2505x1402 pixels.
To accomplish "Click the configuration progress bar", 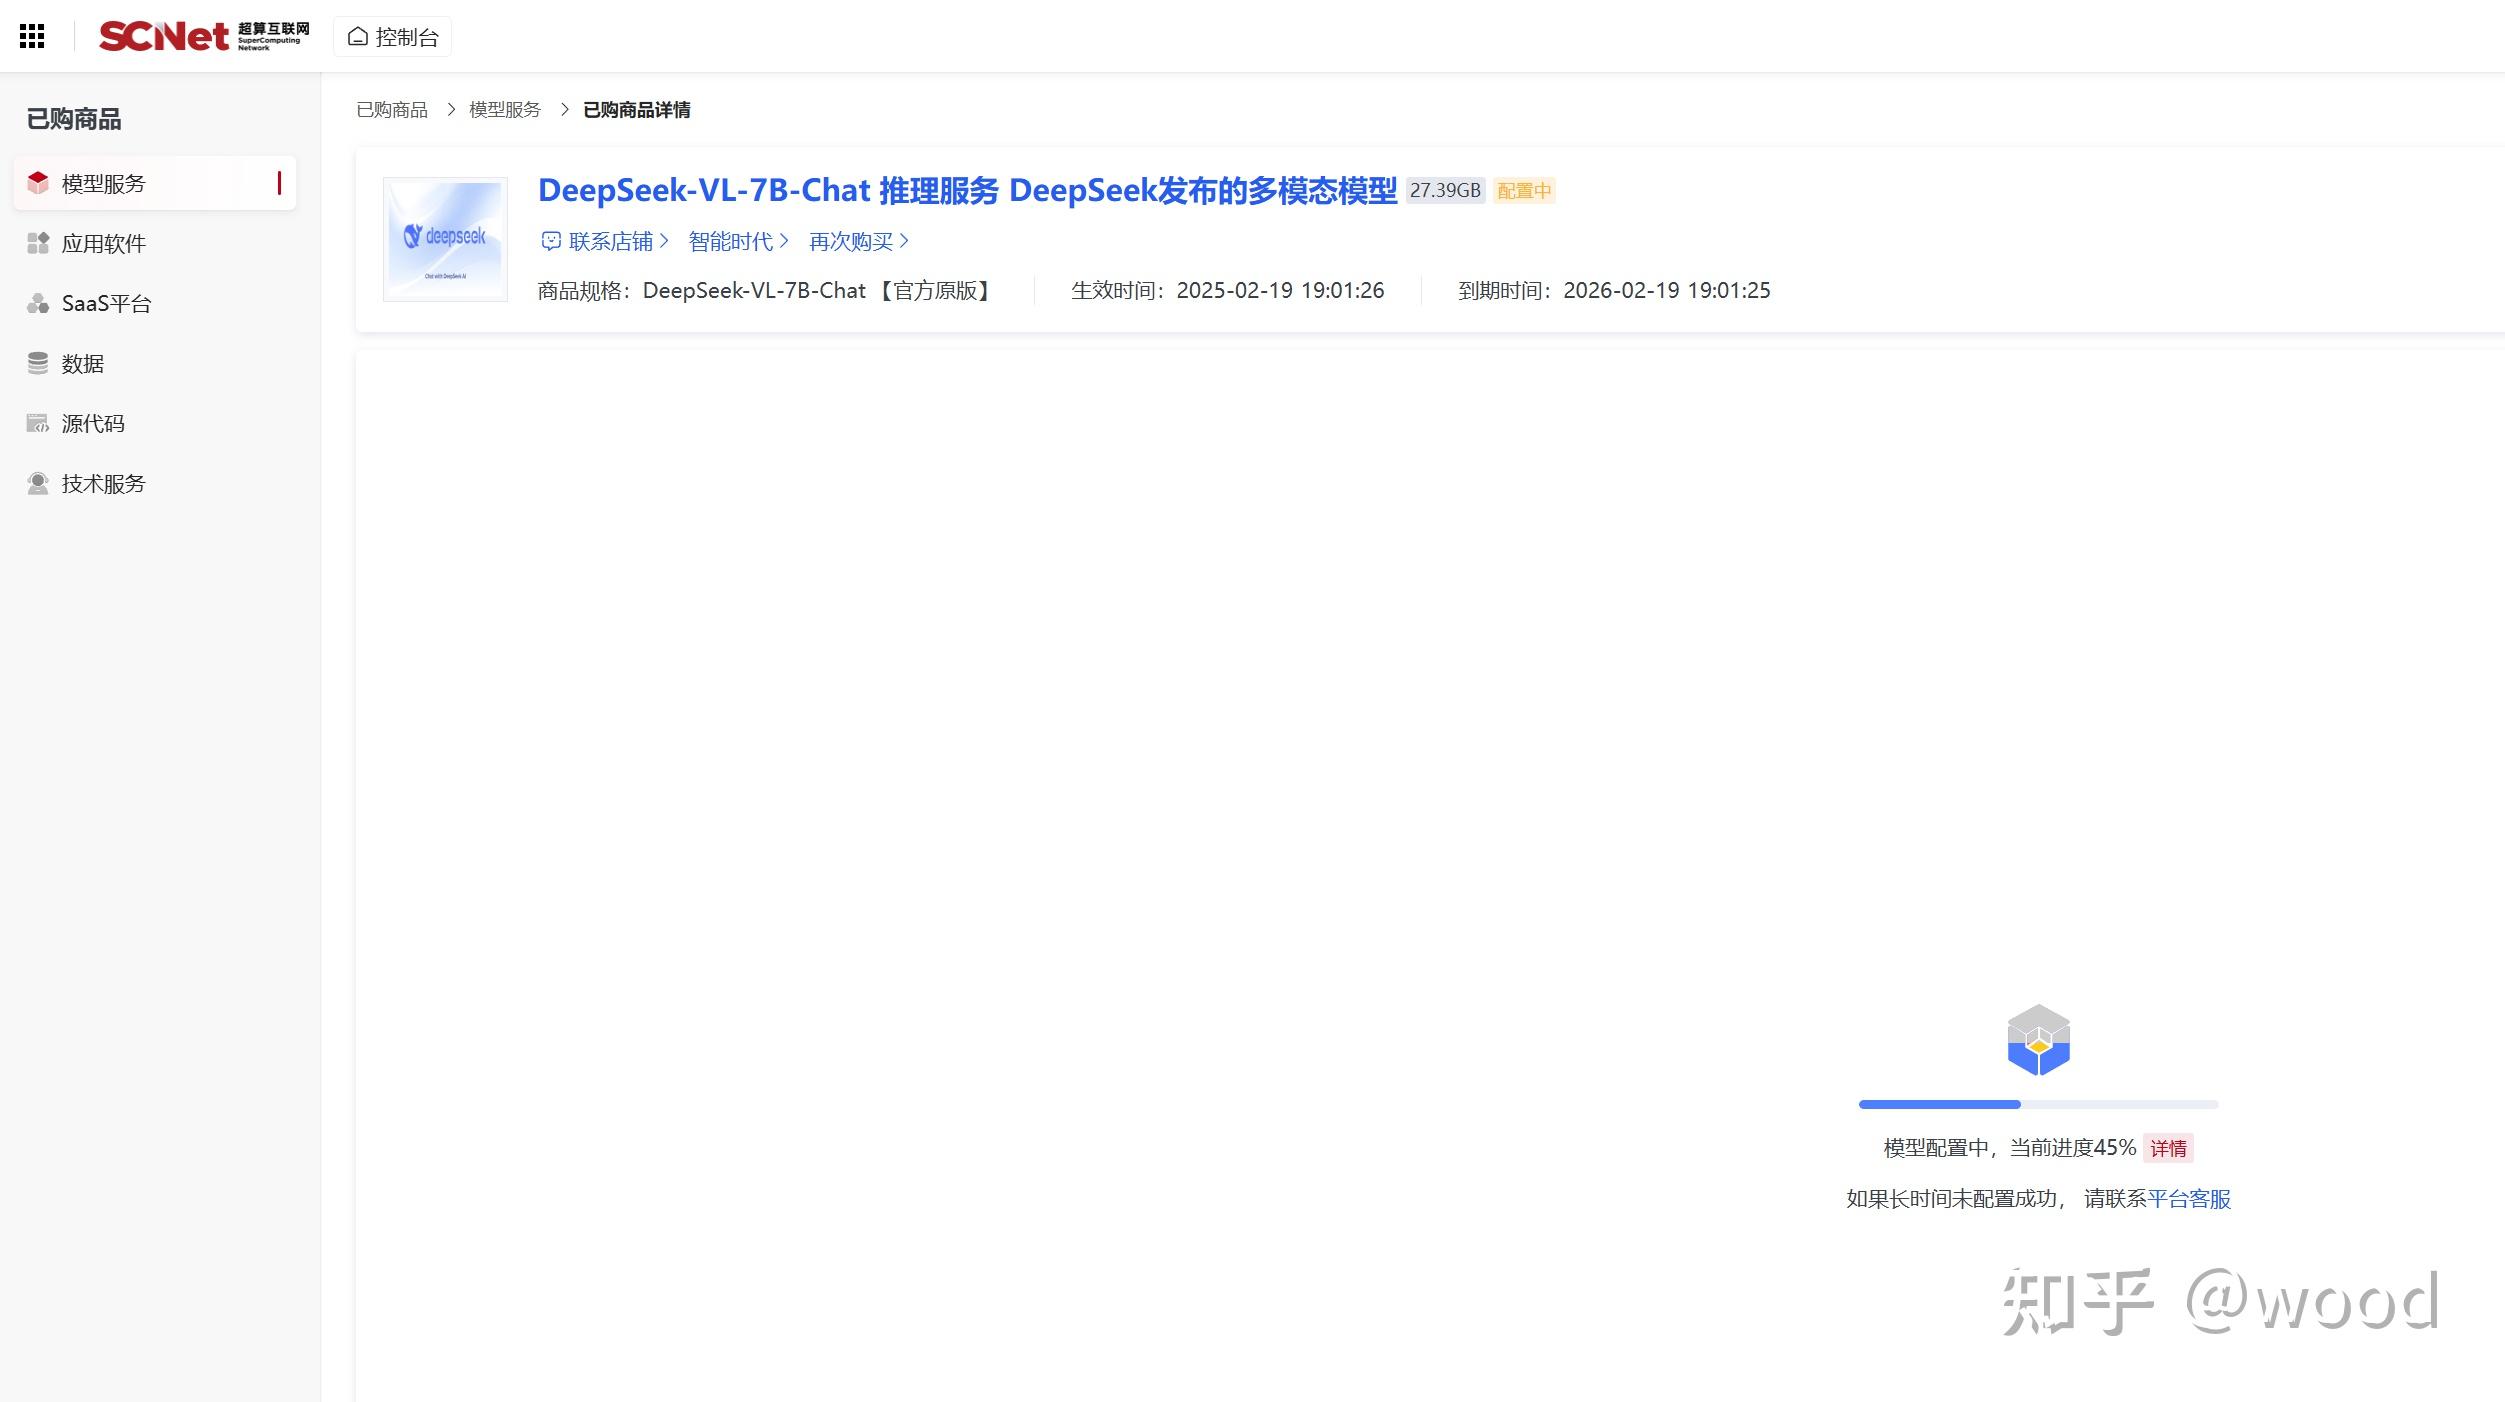I will point(2037,1104).
